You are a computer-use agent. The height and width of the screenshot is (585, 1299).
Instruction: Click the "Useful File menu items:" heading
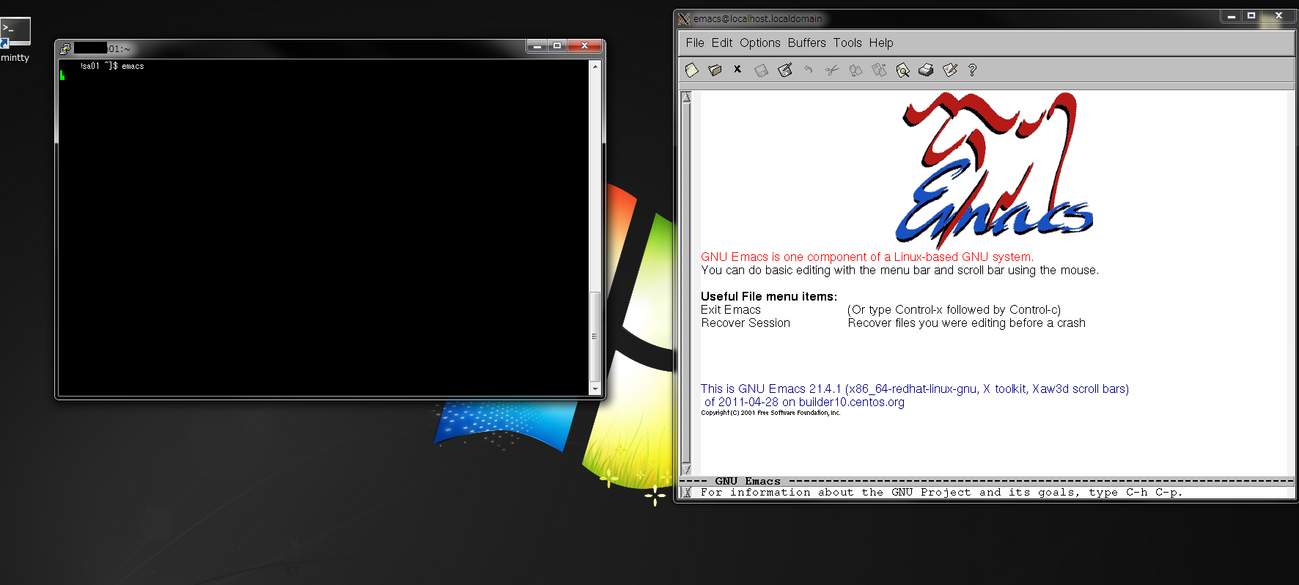pyautogui.click(x=769, y=297)
